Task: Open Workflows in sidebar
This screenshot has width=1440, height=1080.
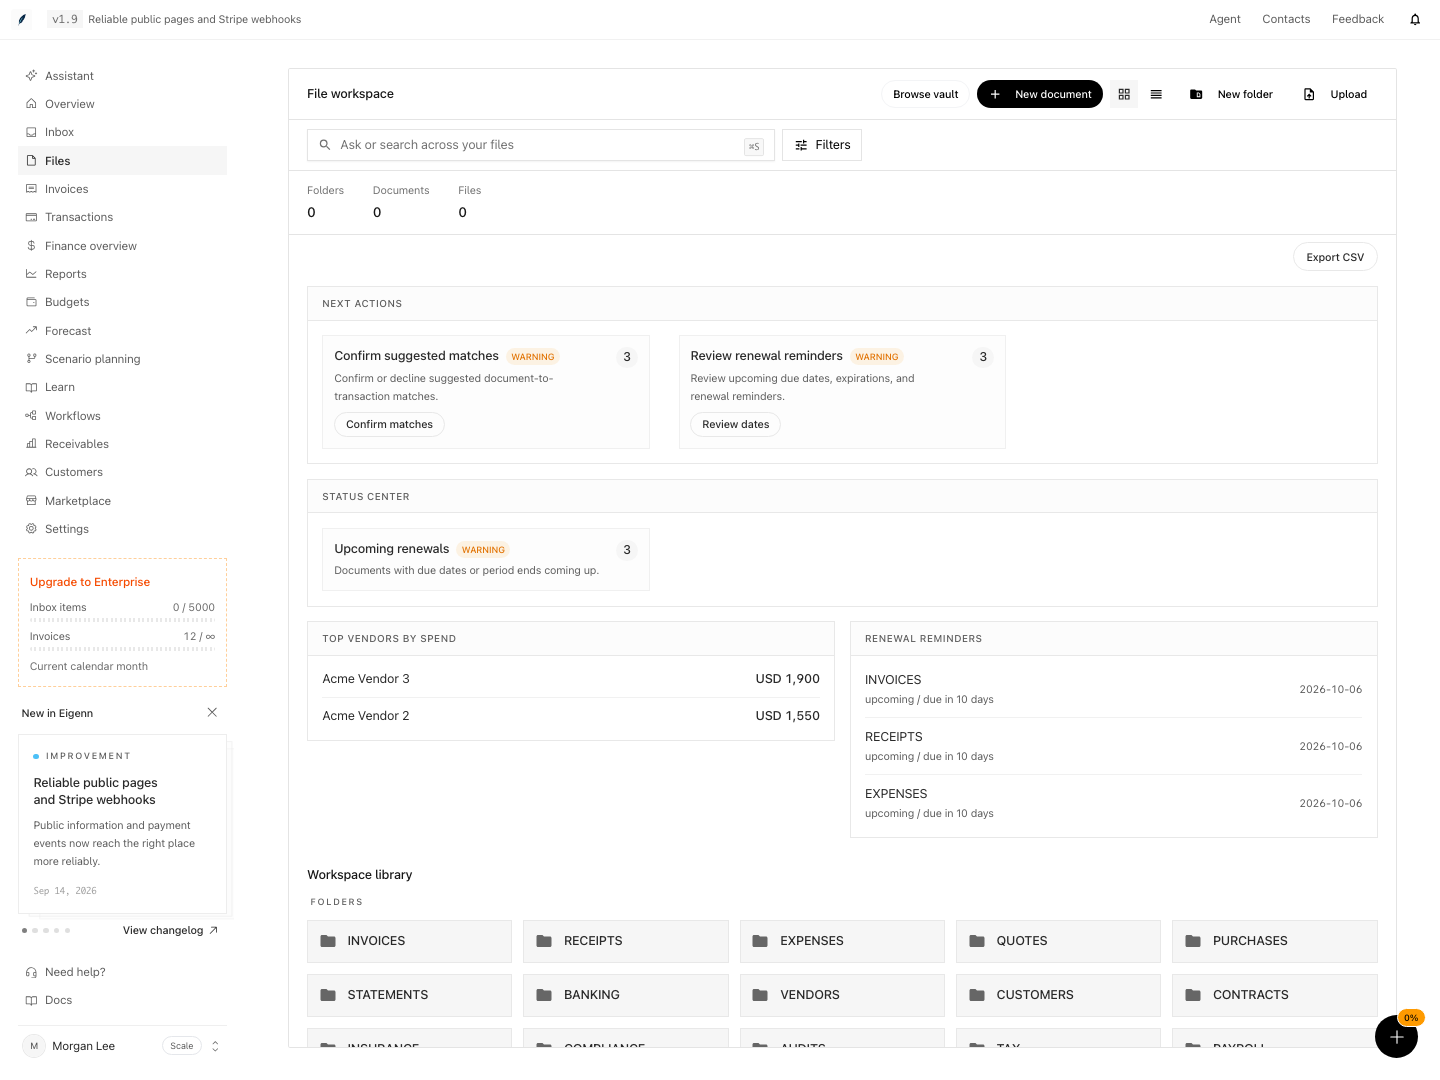Action: click(122, 416)
